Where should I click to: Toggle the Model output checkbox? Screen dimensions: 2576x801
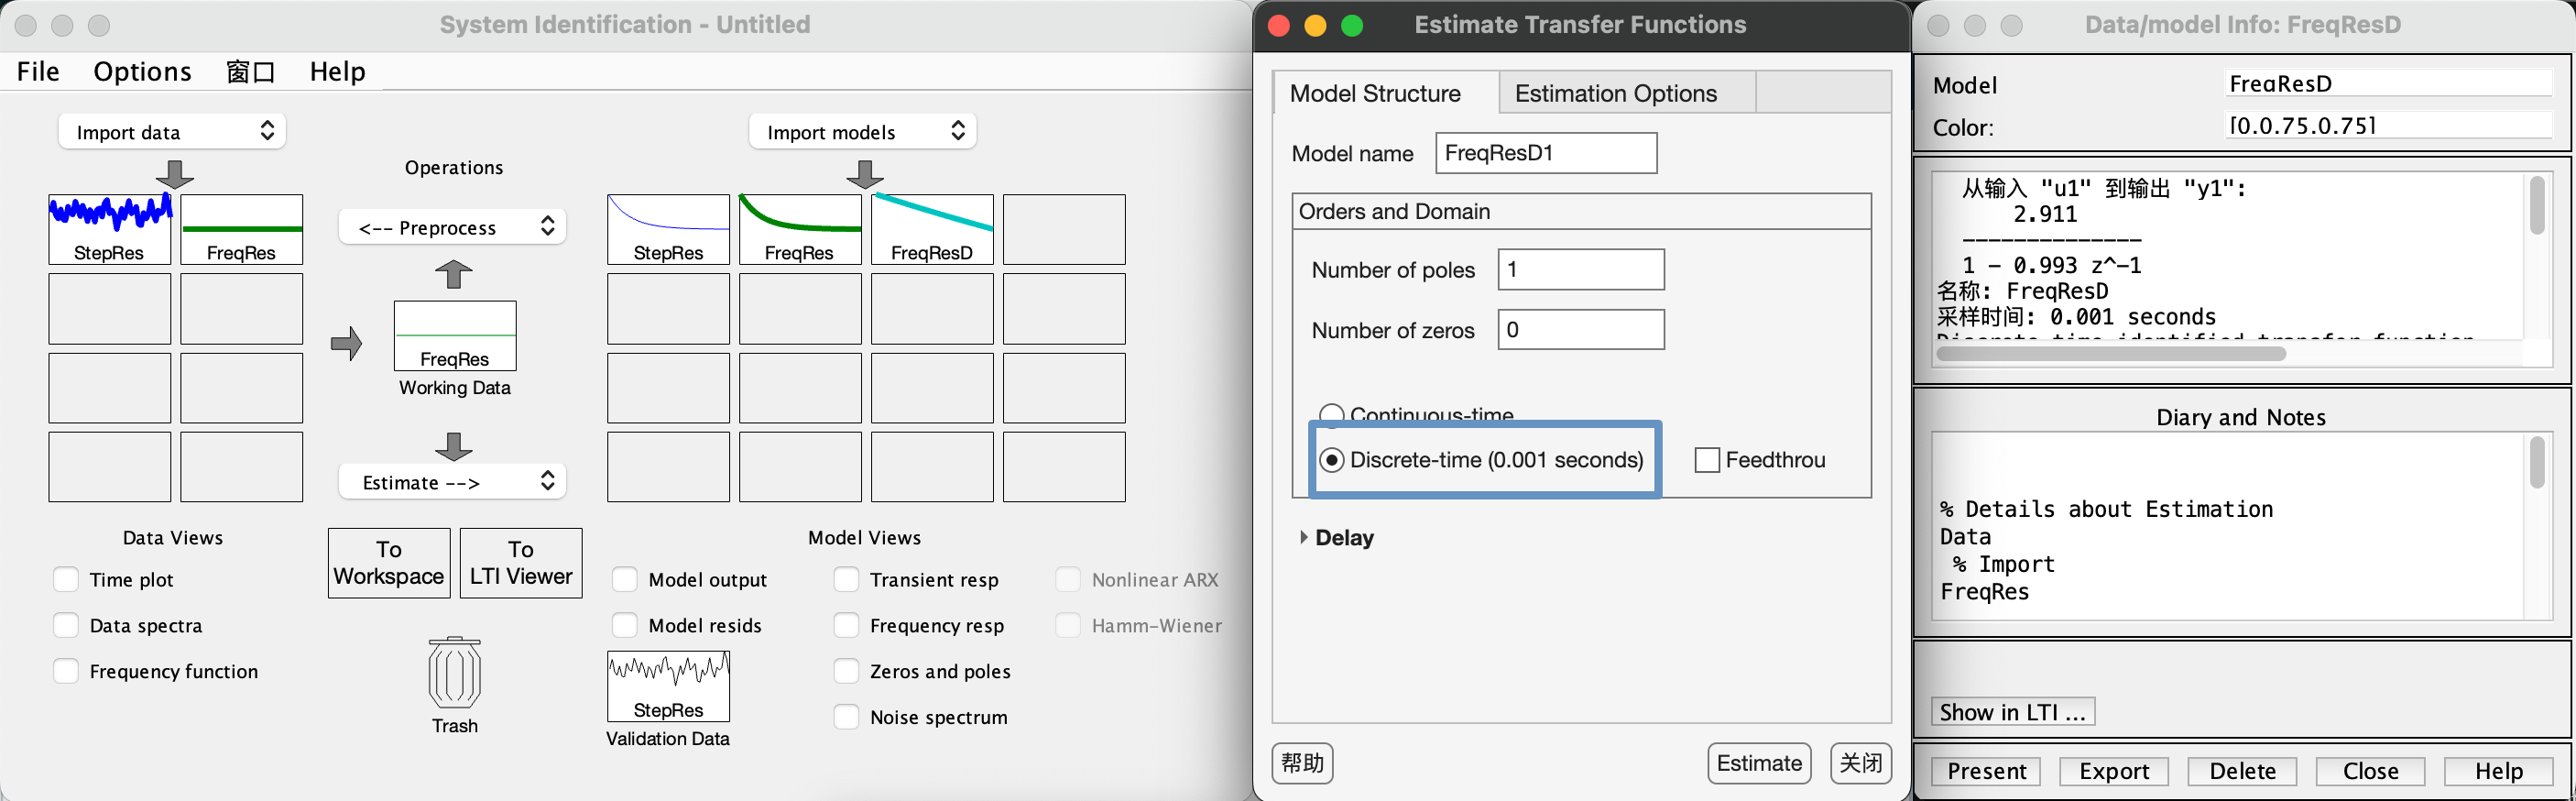tap(625, 580)
